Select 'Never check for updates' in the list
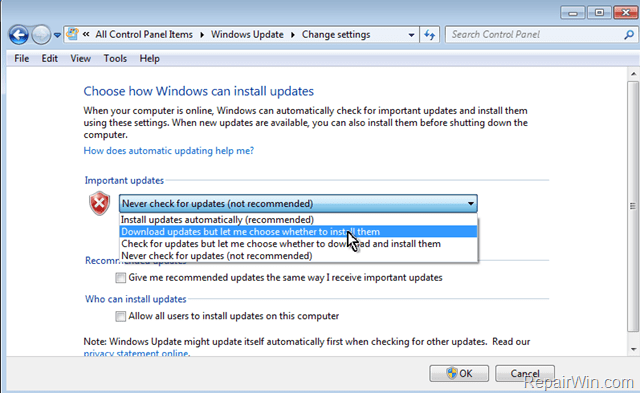 298,256
